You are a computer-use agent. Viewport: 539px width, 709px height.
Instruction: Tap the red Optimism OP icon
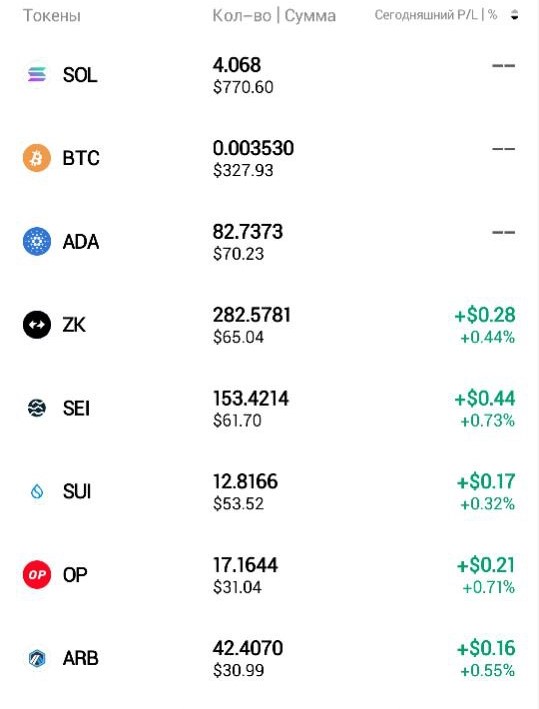[x=37, y=575]
